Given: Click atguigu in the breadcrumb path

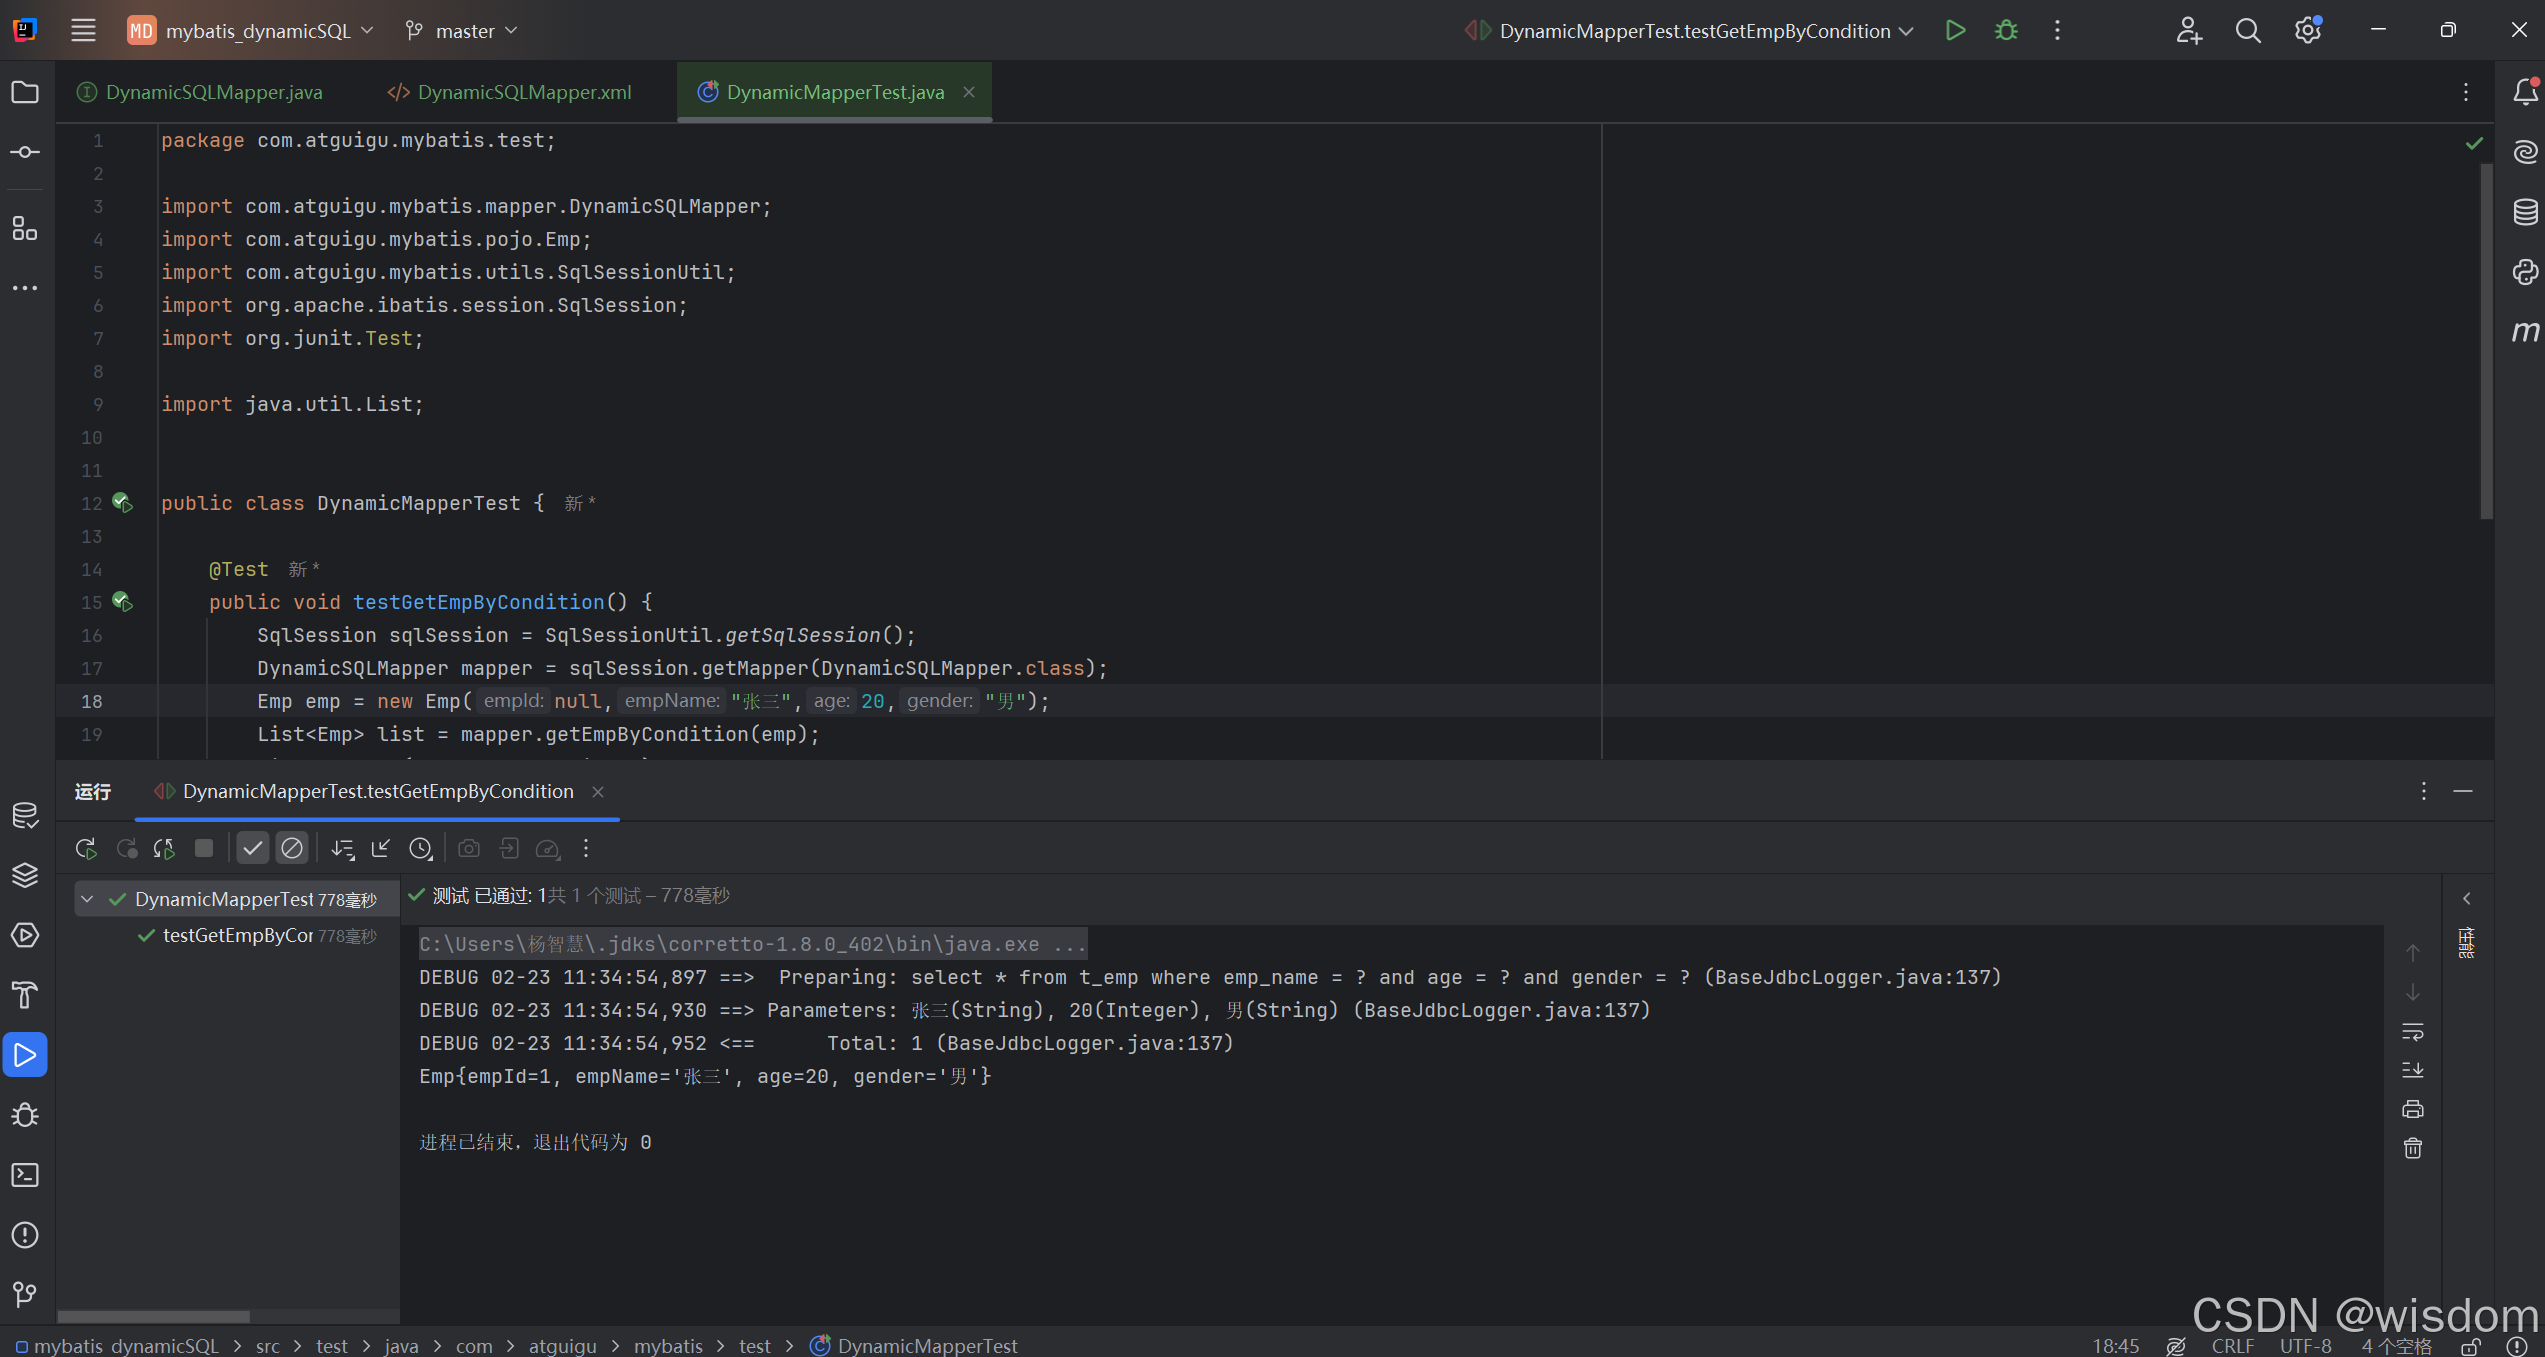Looking at the screenshot, I should point(562,1346).
